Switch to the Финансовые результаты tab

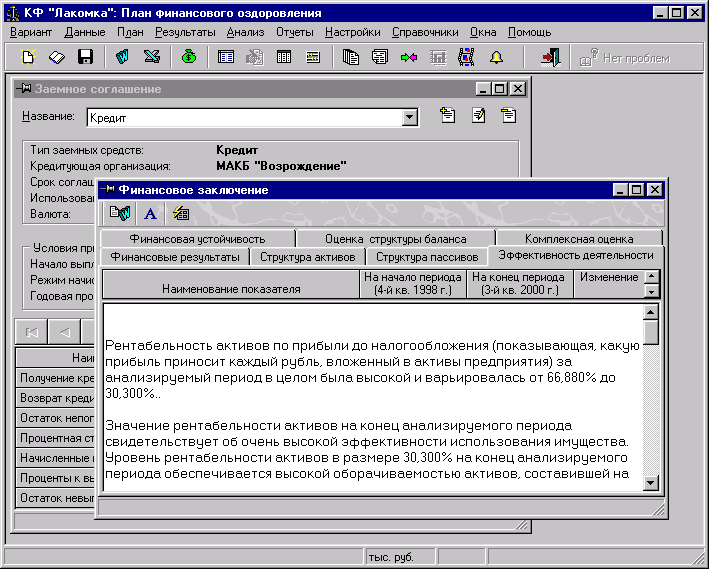[175, 257]
